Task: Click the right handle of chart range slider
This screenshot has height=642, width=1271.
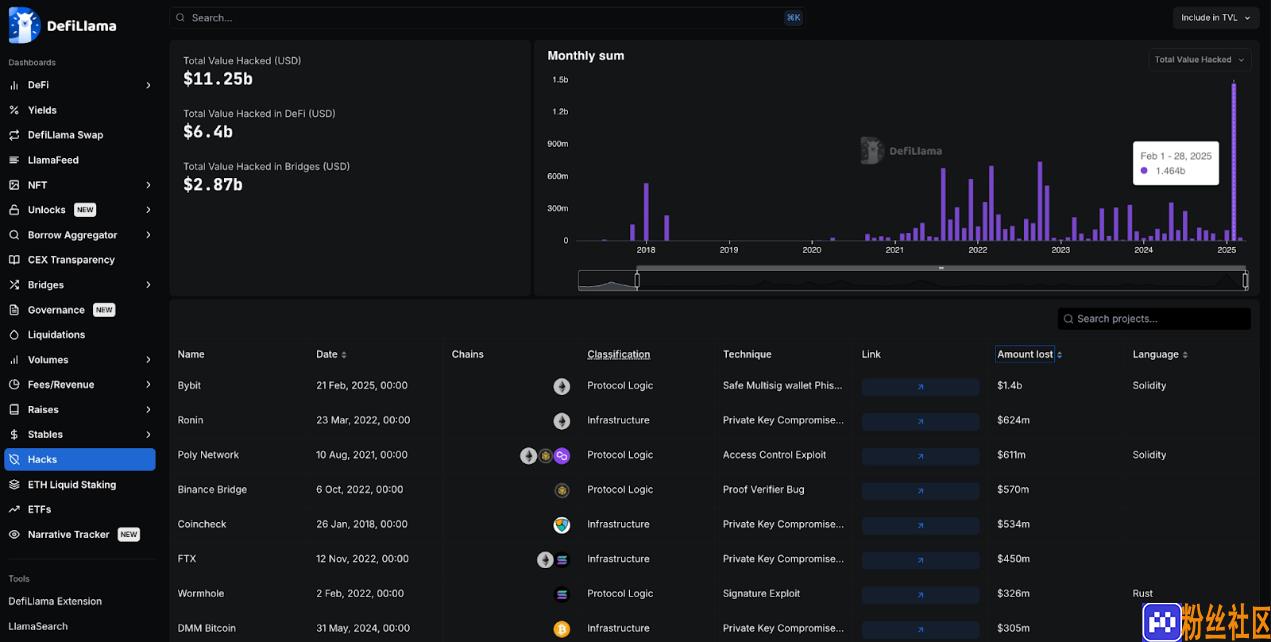Action: pyautogui.click(x=1245, y=281)
